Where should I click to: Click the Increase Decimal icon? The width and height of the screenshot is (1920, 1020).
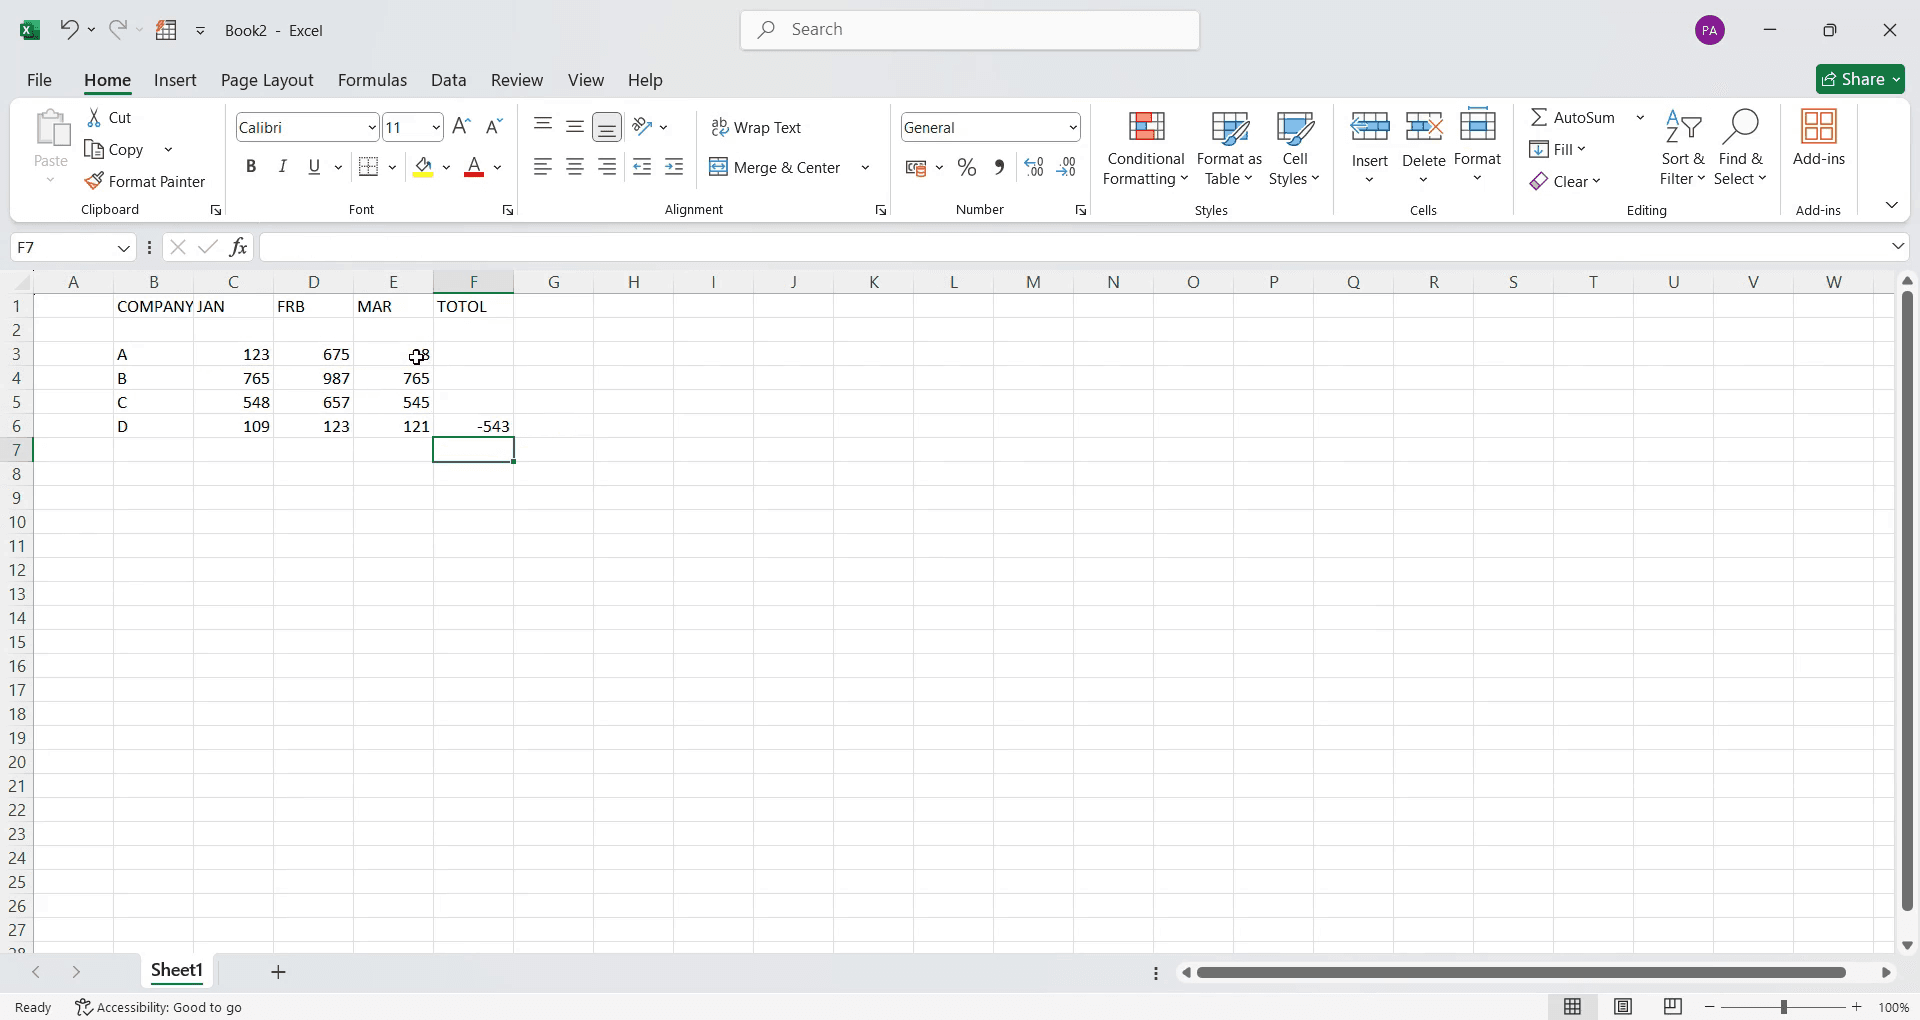pos(1034,168)
